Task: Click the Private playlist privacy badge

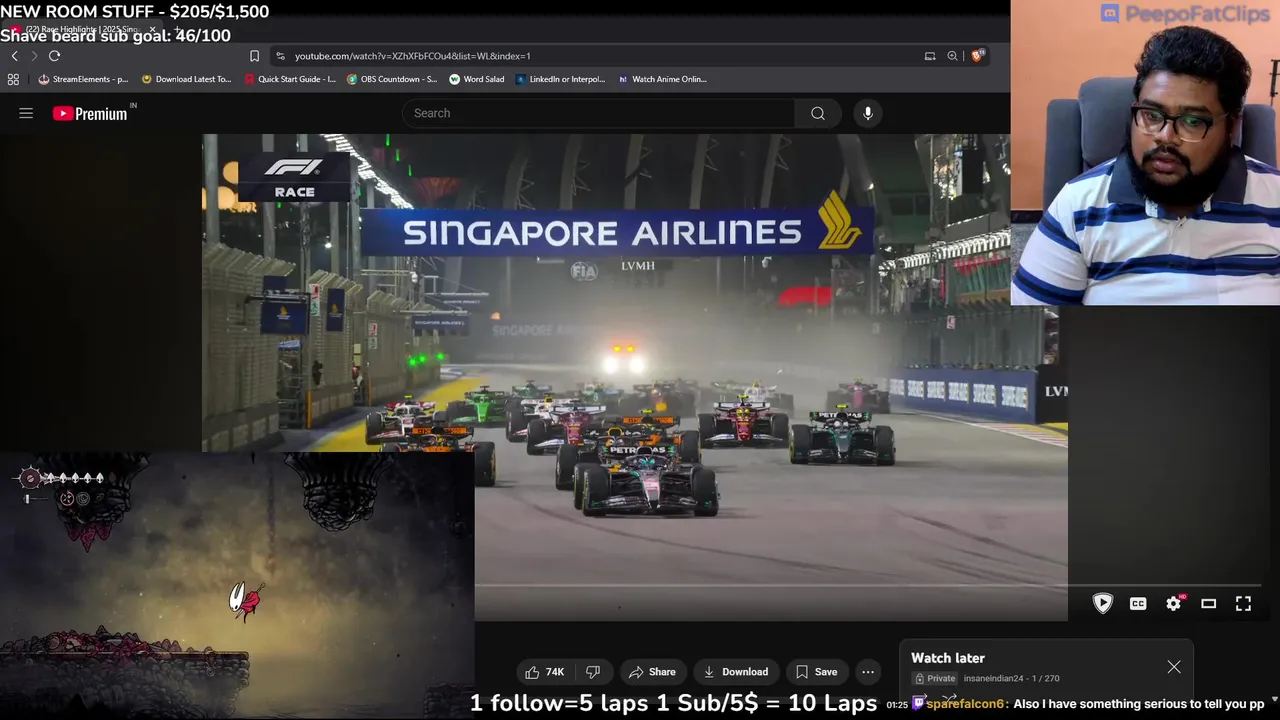Action: pos(935,678)
